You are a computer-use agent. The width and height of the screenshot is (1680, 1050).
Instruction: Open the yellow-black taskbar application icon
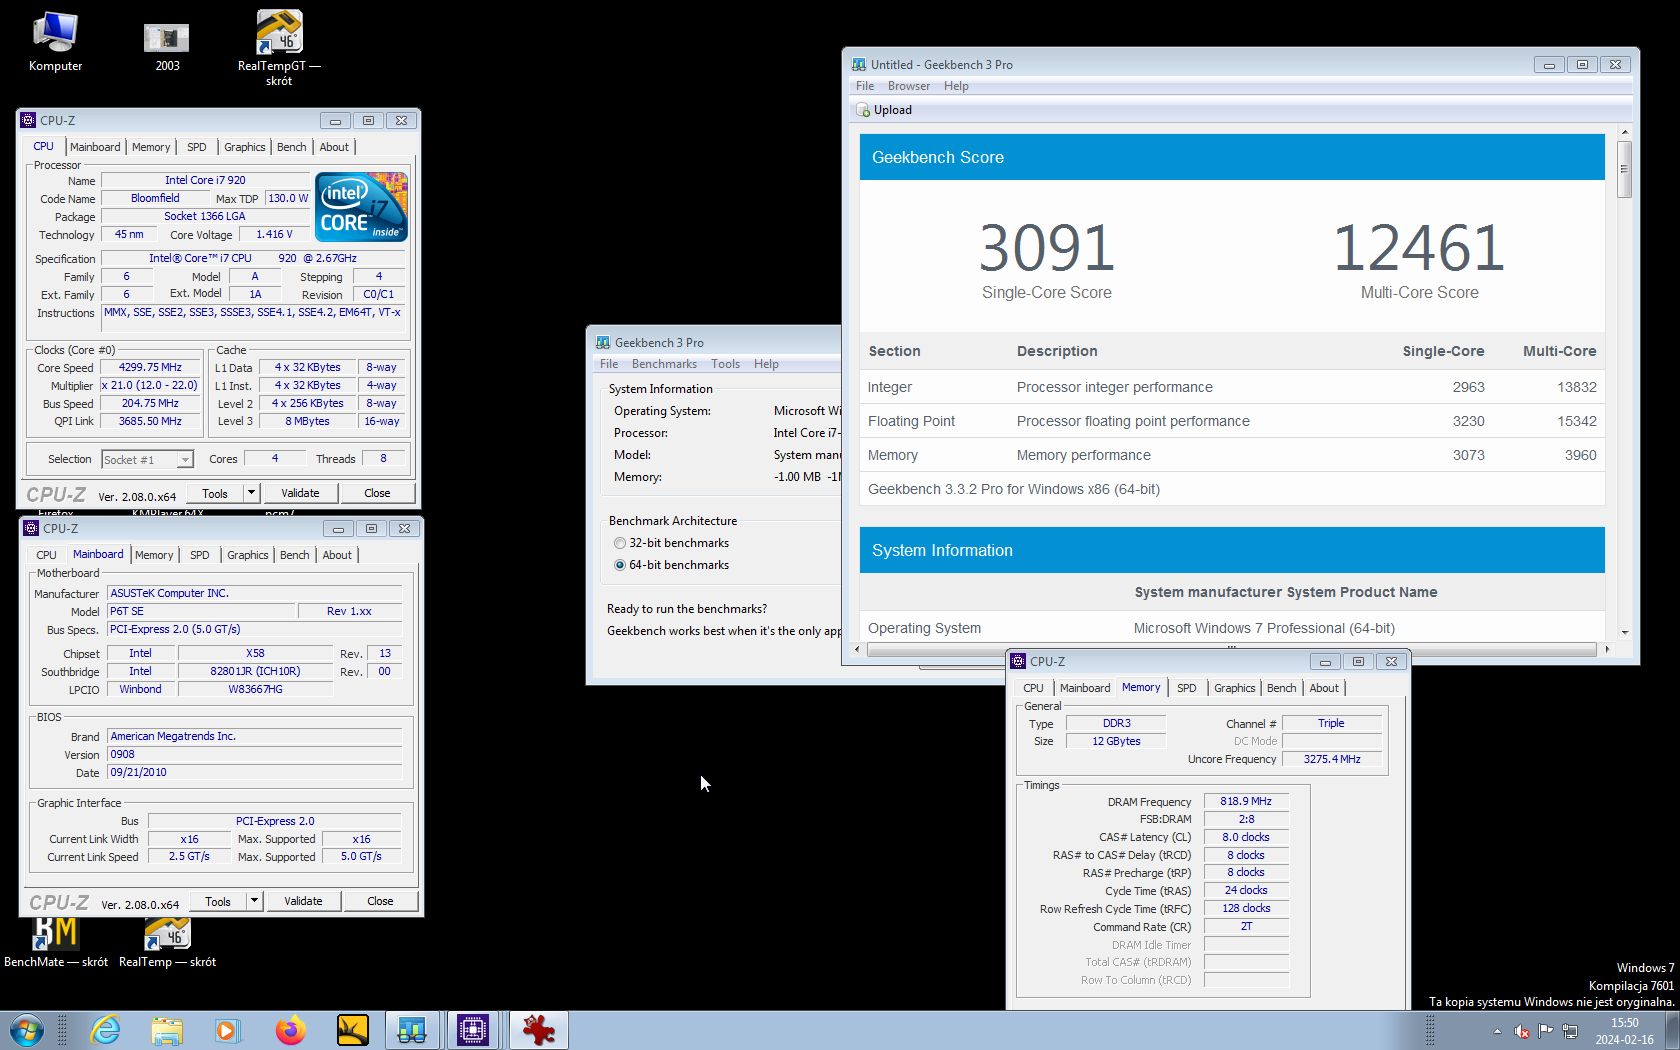pos(352,1030)
